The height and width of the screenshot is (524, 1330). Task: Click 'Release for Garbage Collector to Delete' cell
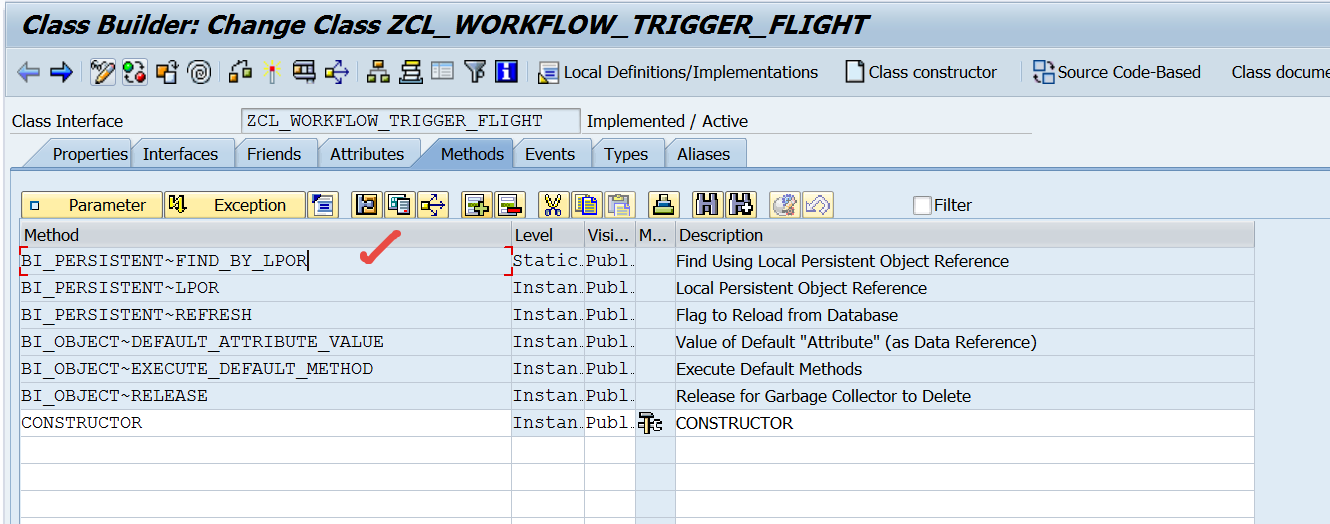pyautogui.click(x=965, y=396)
